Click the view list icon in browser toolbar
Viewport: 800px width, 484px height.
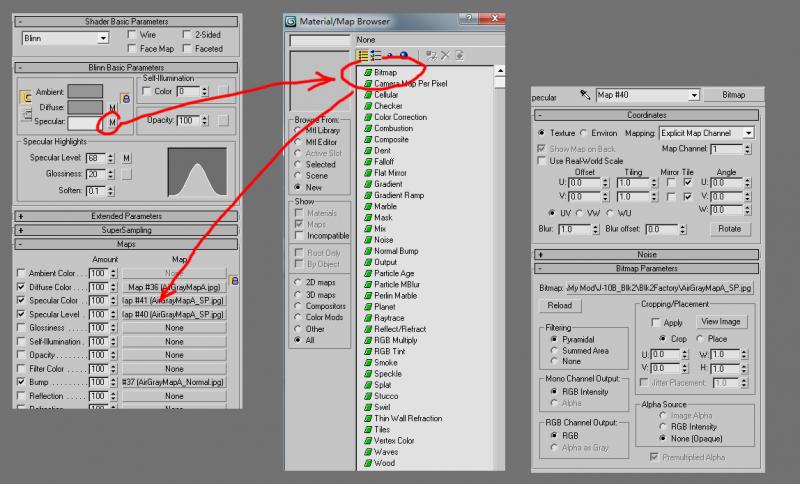363,56
